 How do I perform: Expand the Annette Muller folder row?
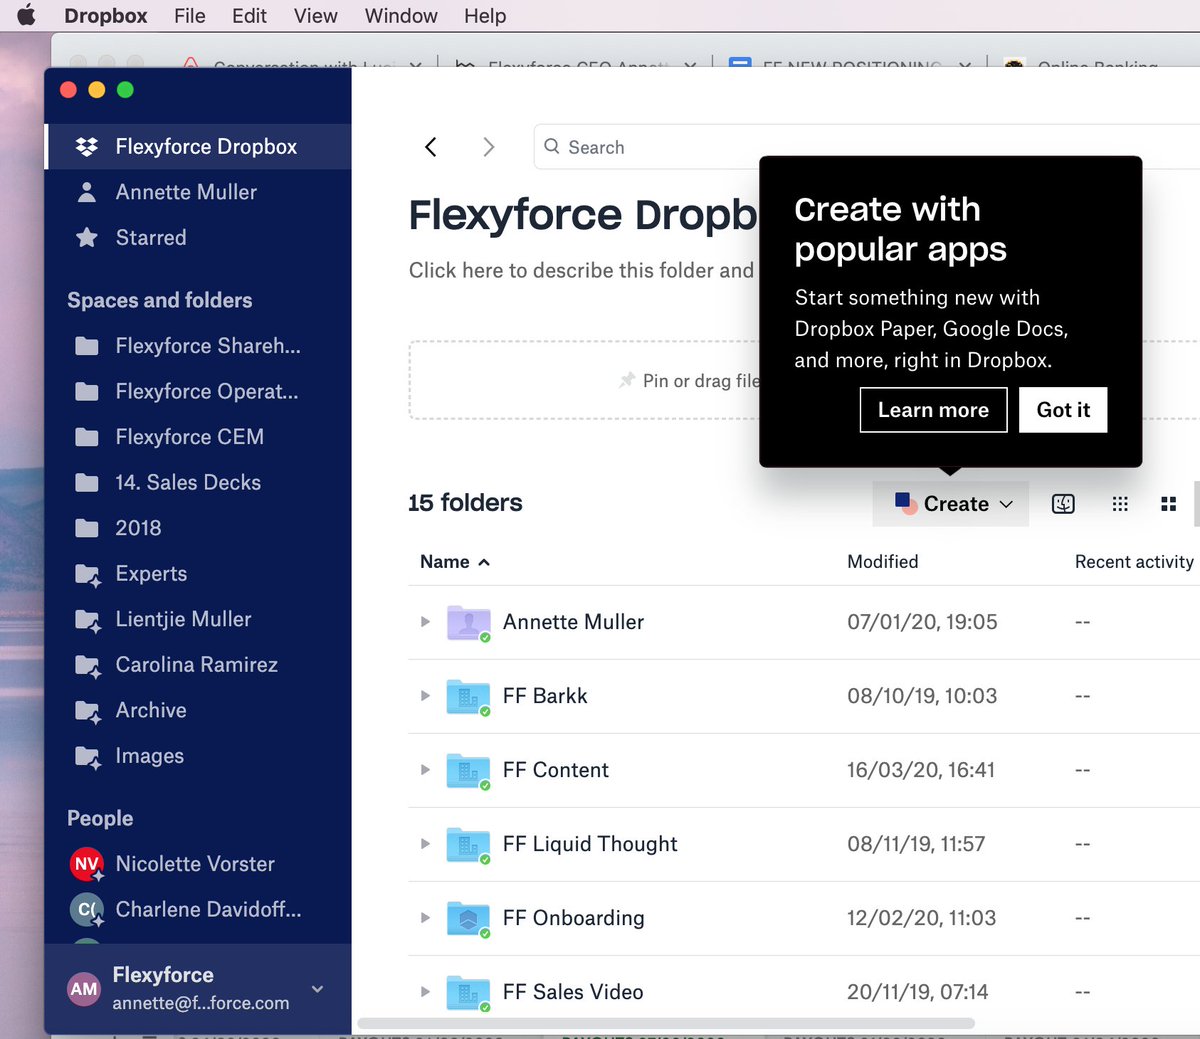coord(425,622)
